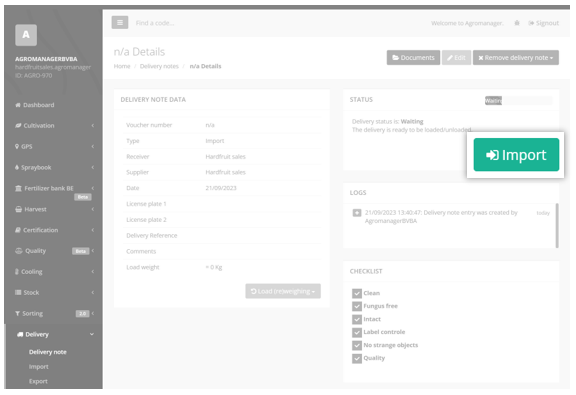Click the Harvest basket icon
This screenshot has height=395, width=576.
pos(18,209)
